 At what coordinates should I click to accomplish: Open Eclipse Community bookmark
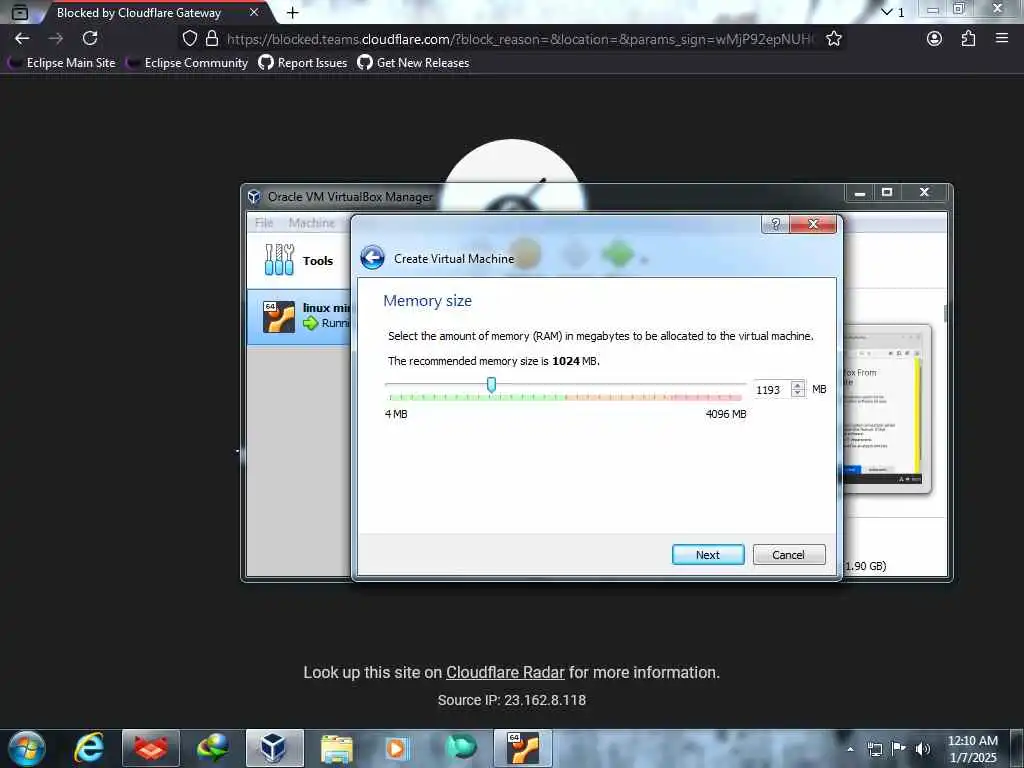click(188, 63)
